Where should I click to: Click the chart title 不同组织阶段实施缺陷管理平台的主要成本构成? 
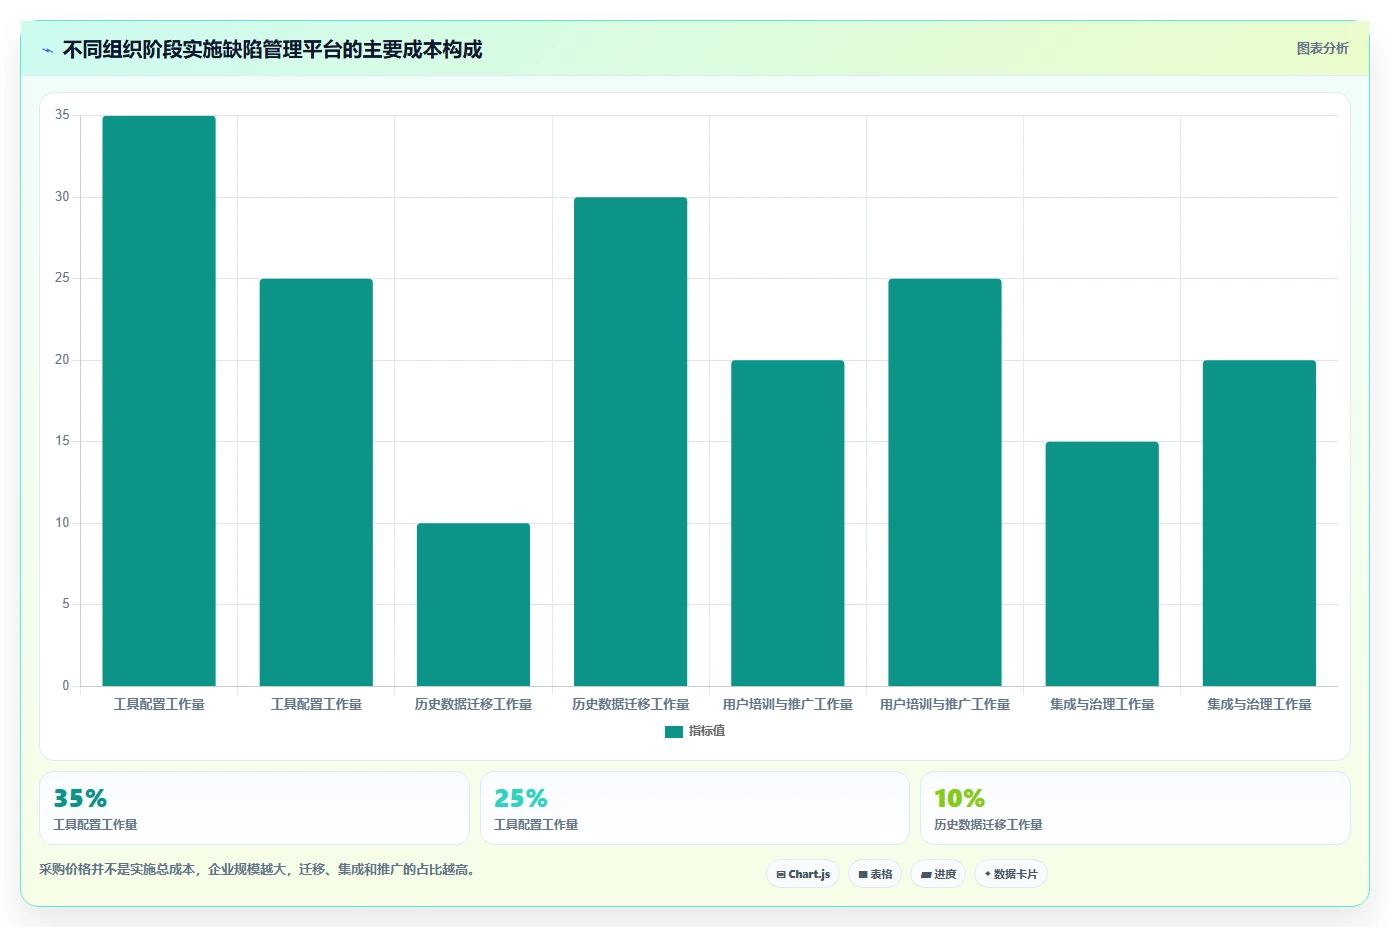pos(272,50)
